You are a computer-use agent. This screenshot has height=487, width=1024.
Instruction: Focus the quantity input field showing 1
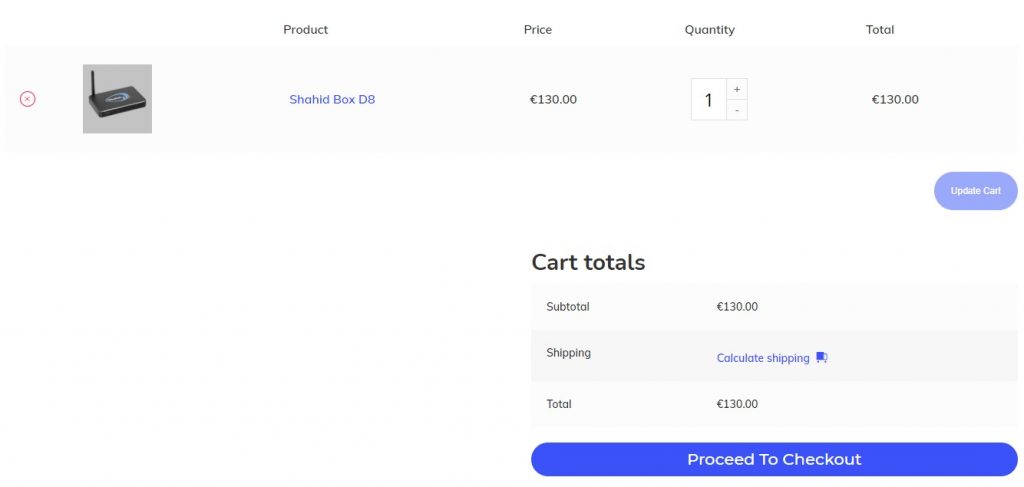tap(709, 99)
